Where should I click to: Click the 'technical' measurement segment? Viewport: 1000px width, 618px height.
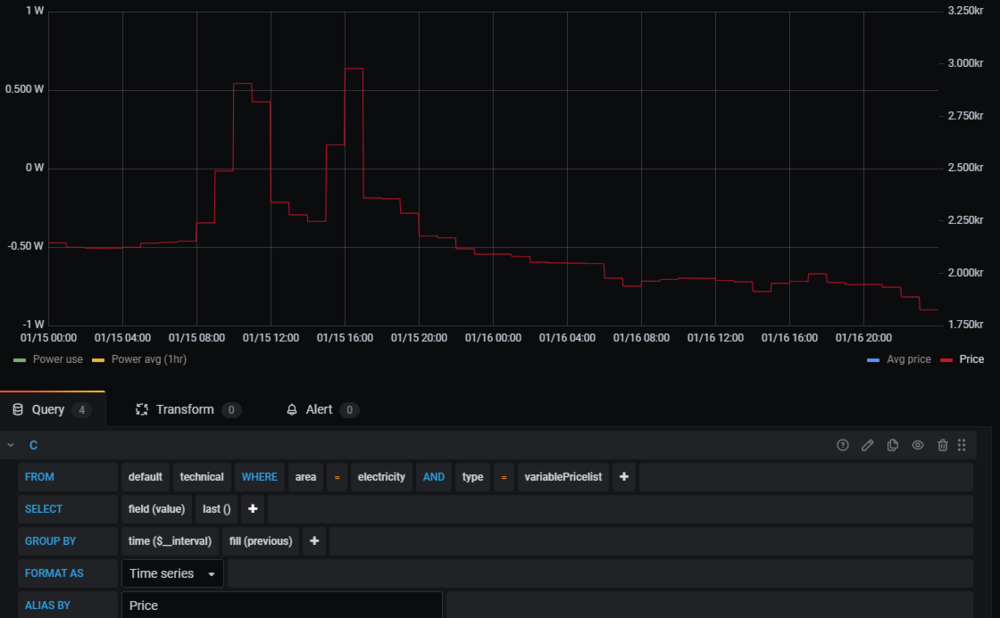point(202,477)
